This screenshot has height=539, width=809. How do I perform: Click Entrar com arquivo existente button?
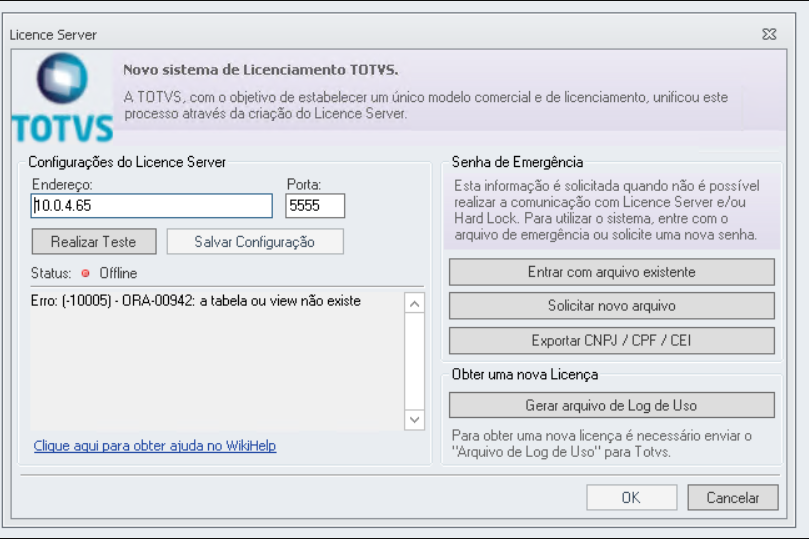[x=611, y=272]
